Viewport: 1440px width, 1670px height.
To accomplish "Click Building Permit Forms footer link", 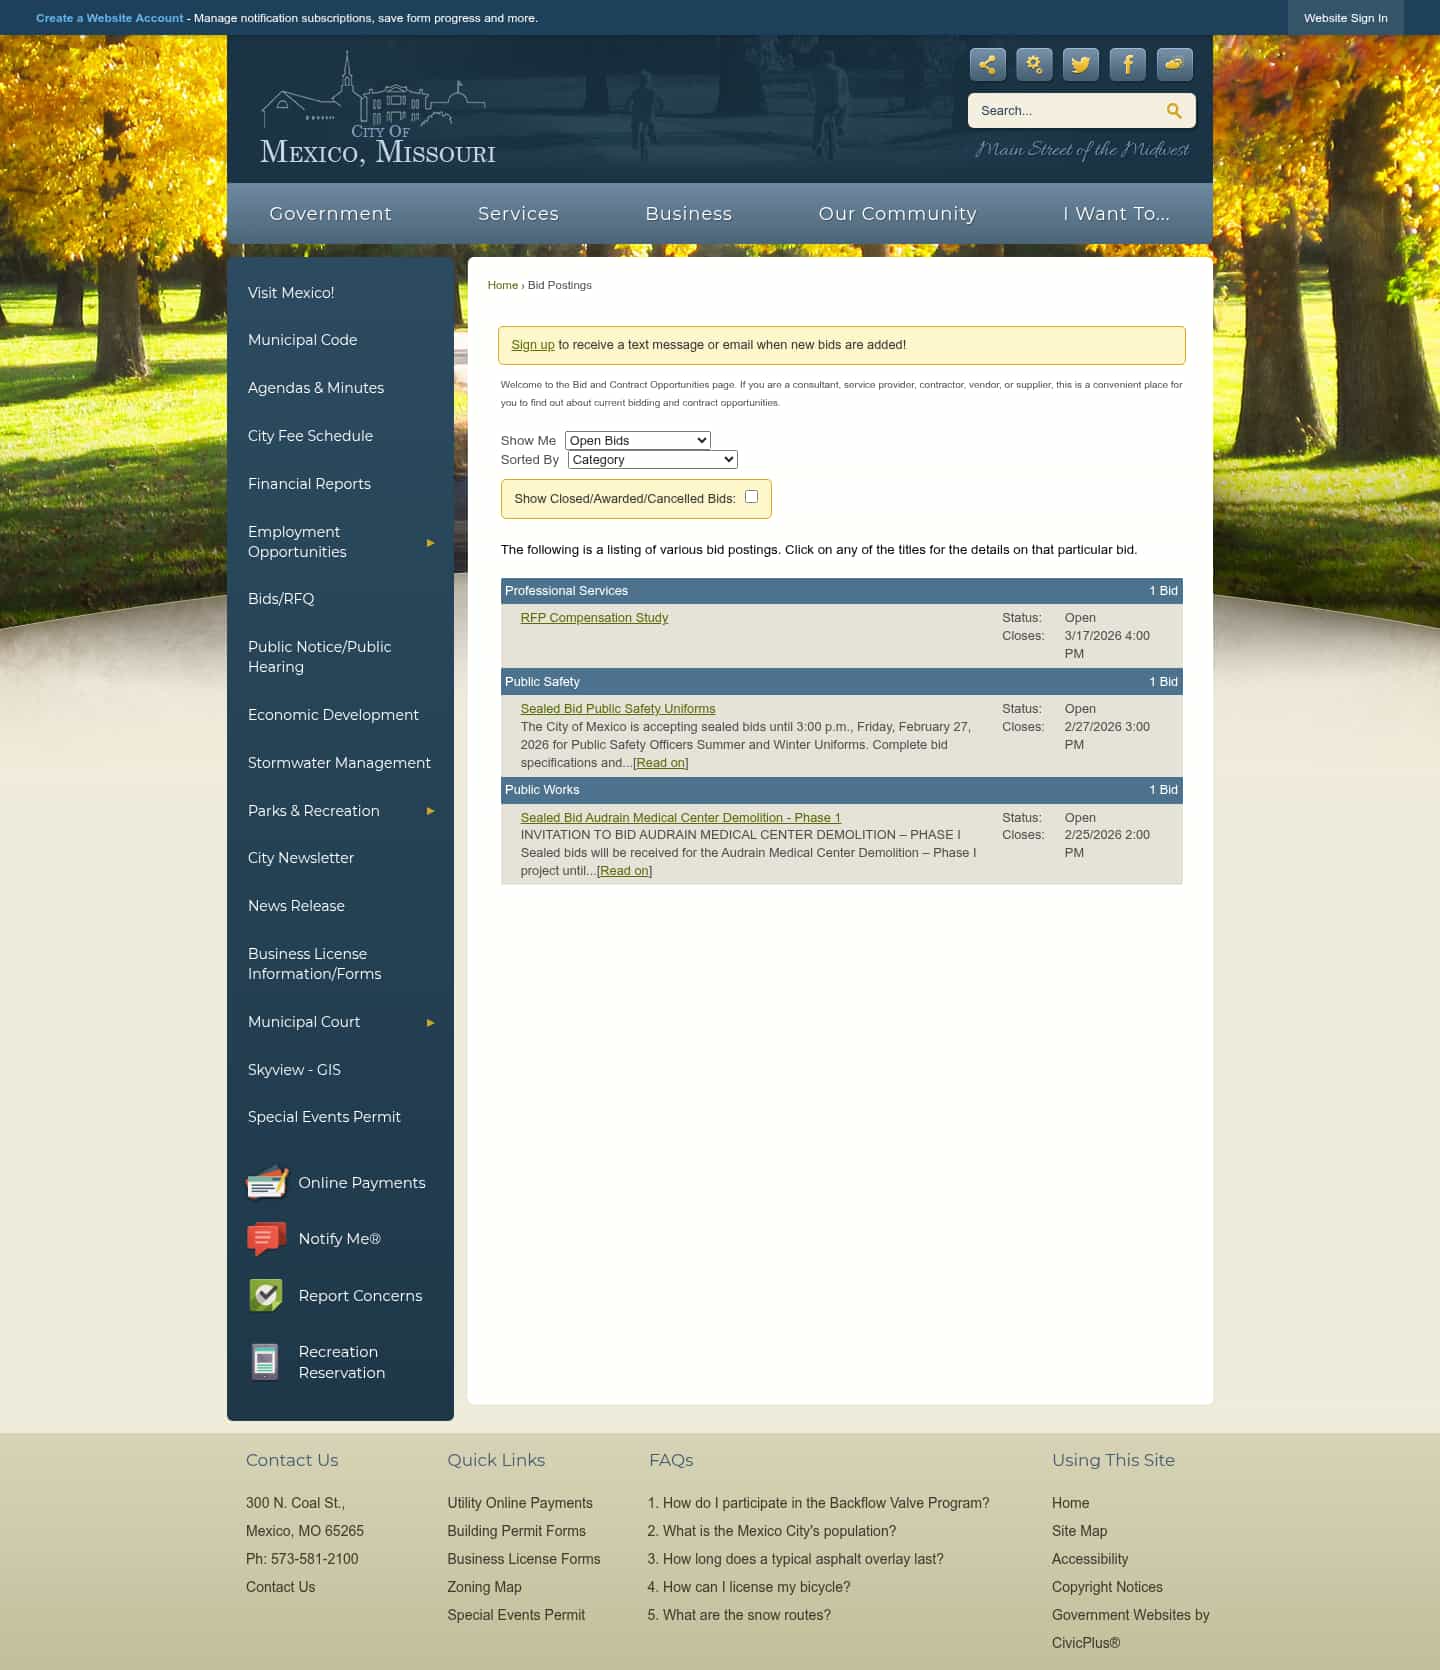I will point(516,1531).
